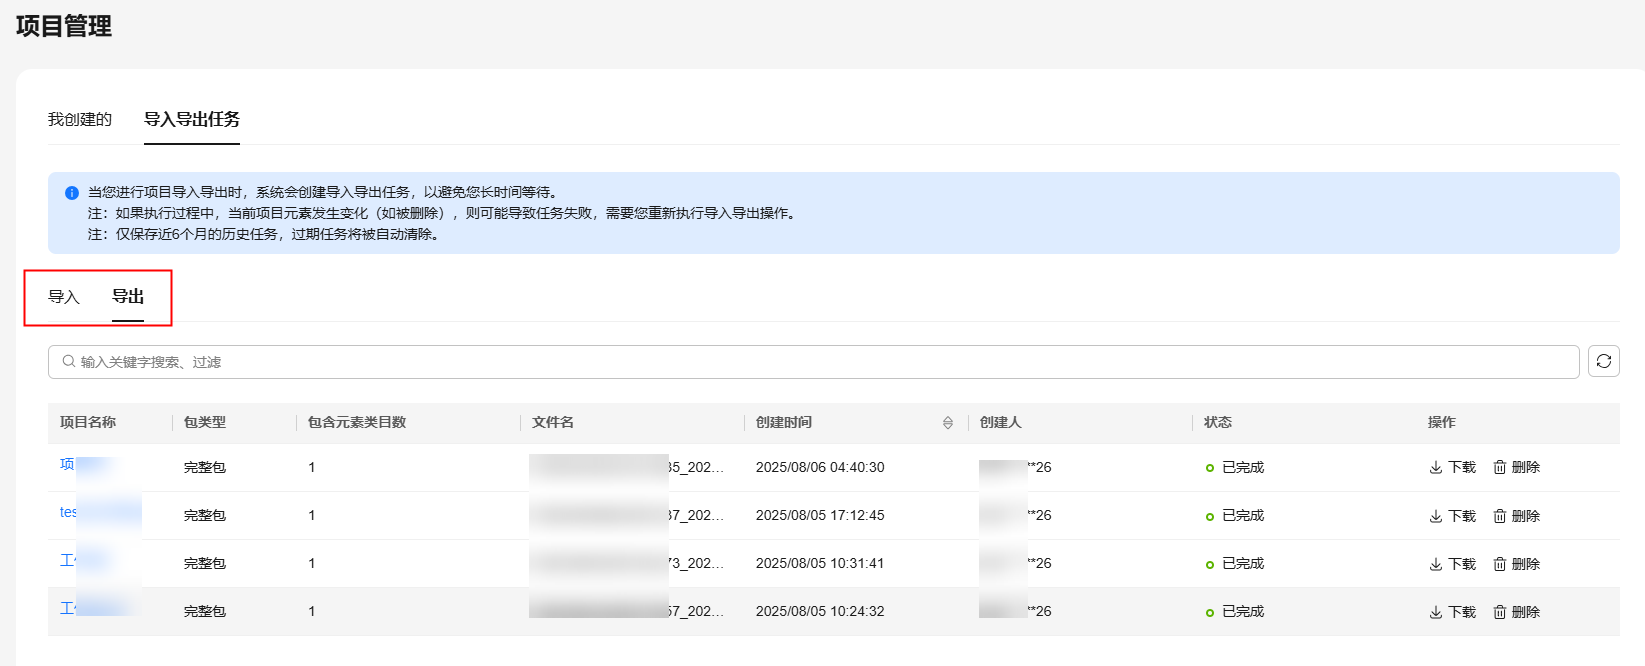1645x666 pixels.
Task: Delete the task created 2025/08/05 17:12:45
Action: (x=1517, y=516)
